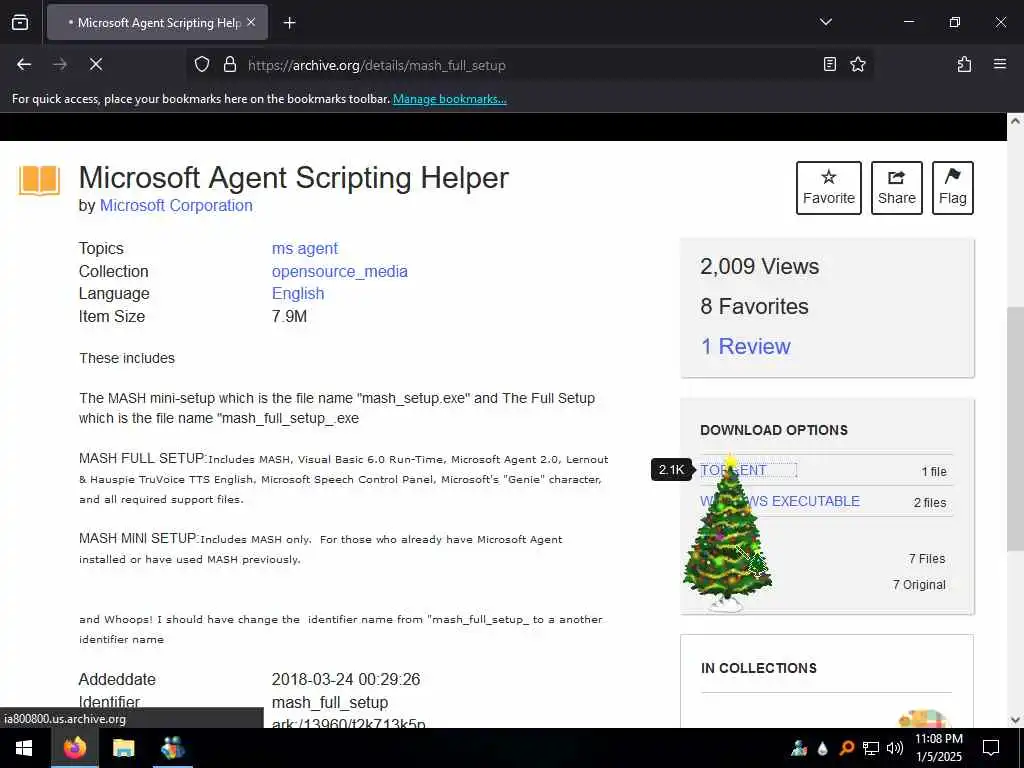
Task: Close the Microsoft Agent Scripting Helper tab
Action: coord(251,22)
